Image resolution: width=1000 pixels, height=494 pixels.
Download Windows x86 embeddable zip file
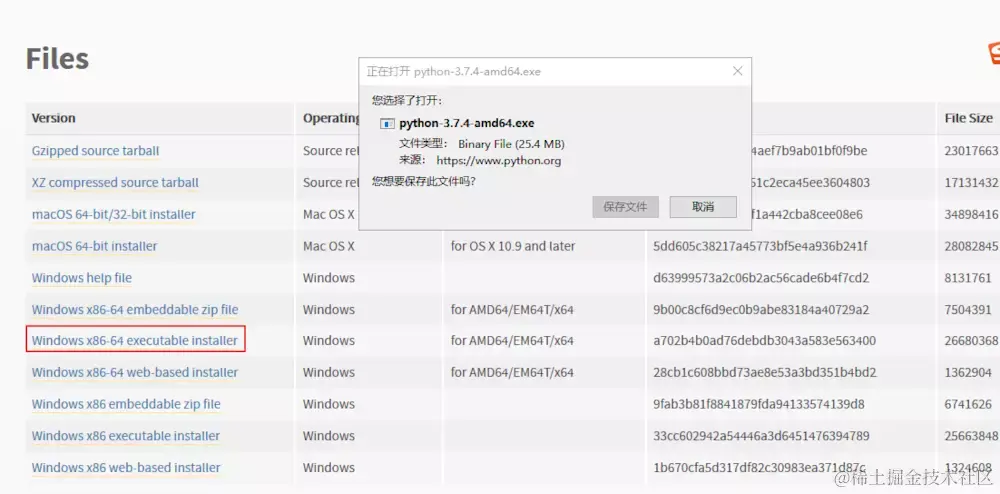coord(126,404)
